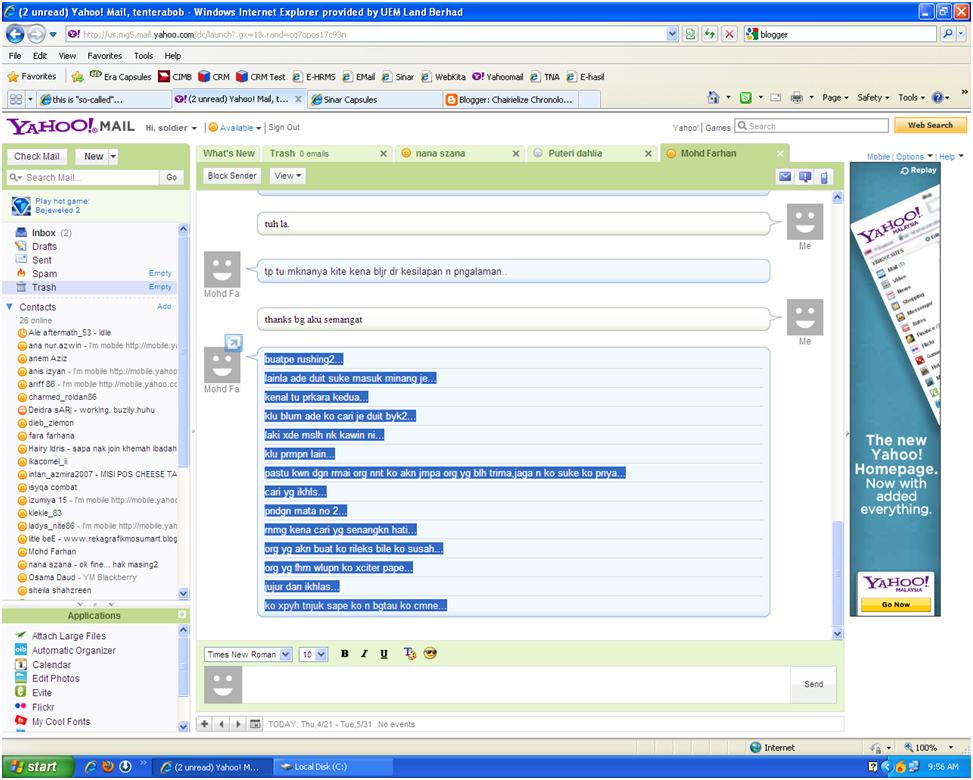Image resolution: width=973 pixels, height=780 pixels.
Task: Click the conversation scrollbar down arrow
Action: coord(837,634)
